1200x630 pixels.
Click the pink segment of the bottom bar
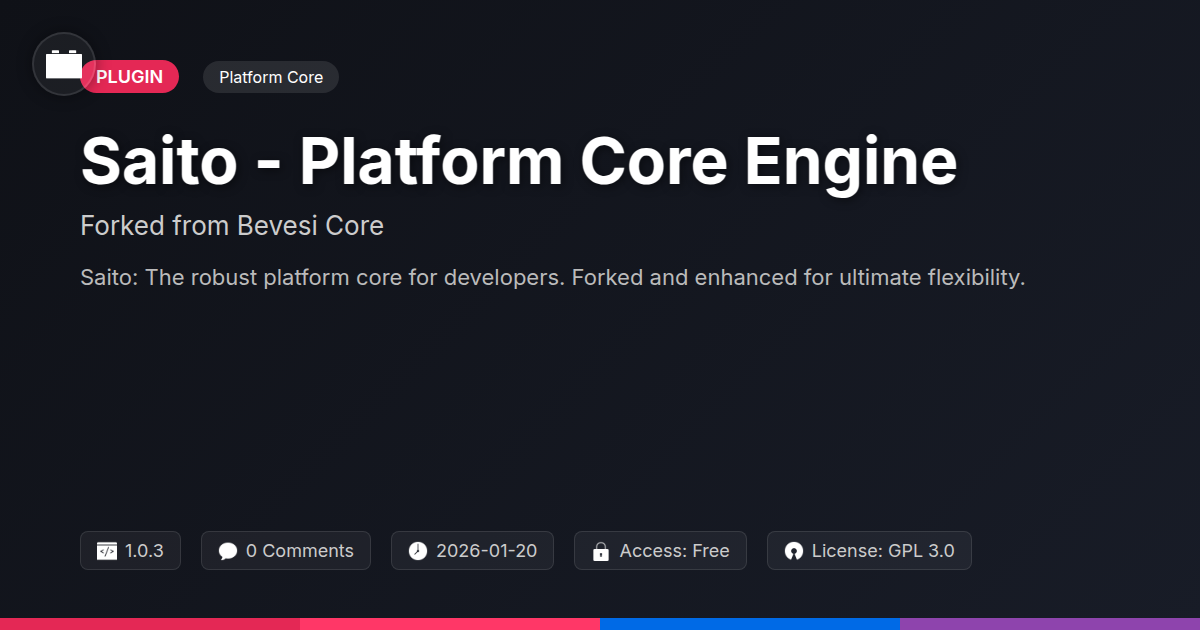(x=450, y=623)
